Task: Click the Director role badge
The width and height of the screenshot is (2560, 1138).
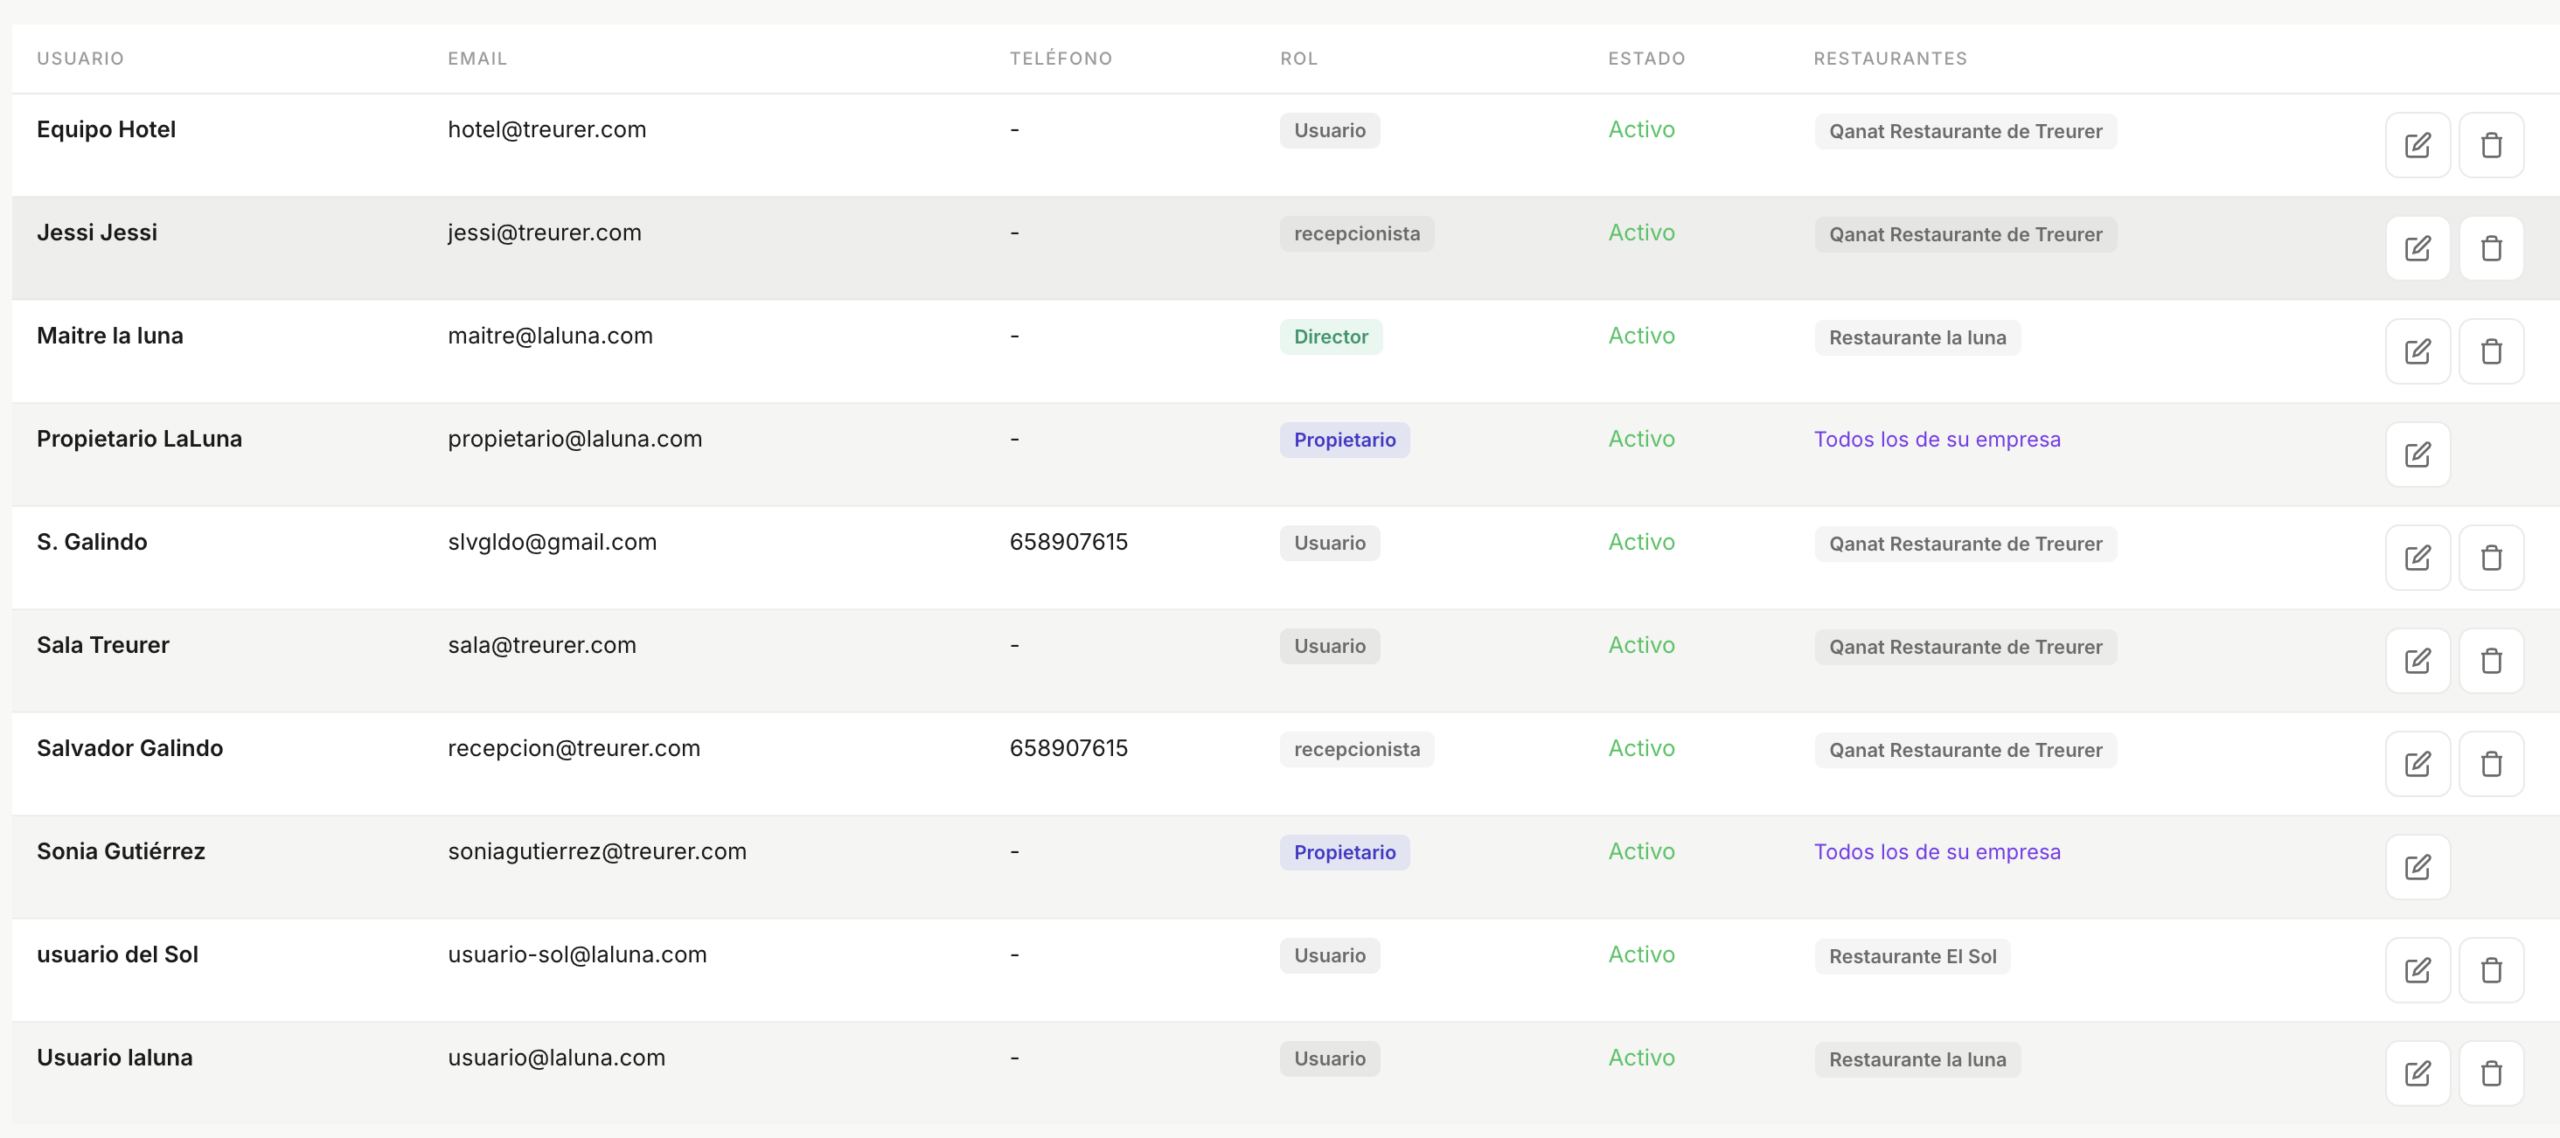Action: (x=1330, y=337)
